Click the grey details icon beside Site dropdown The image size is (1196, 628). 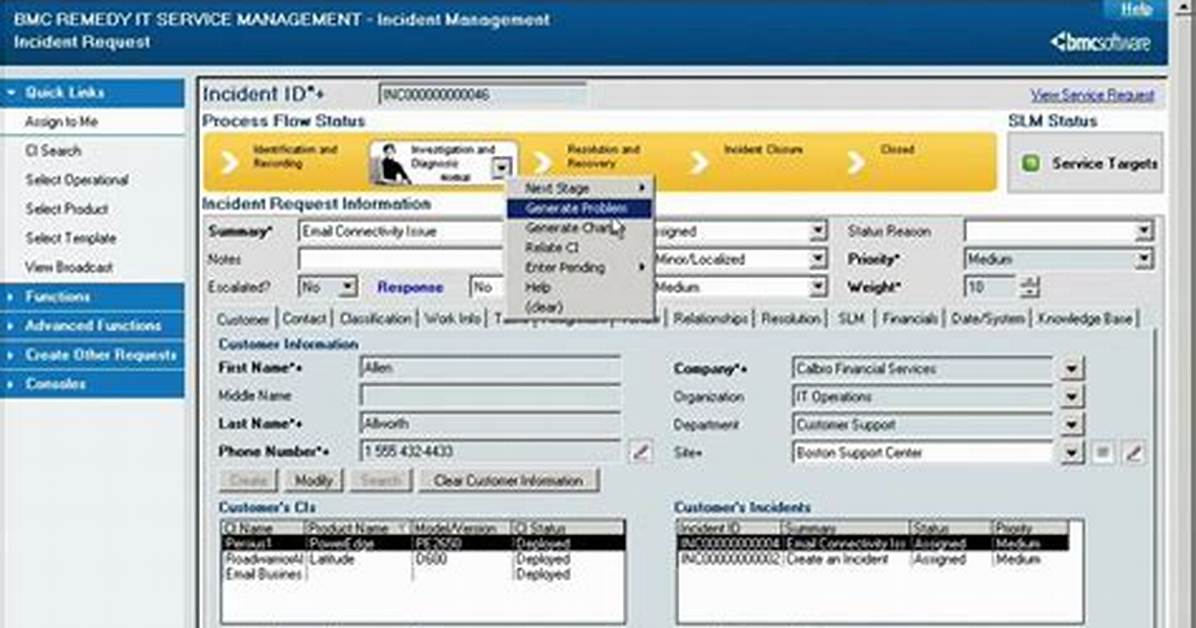1102,452
